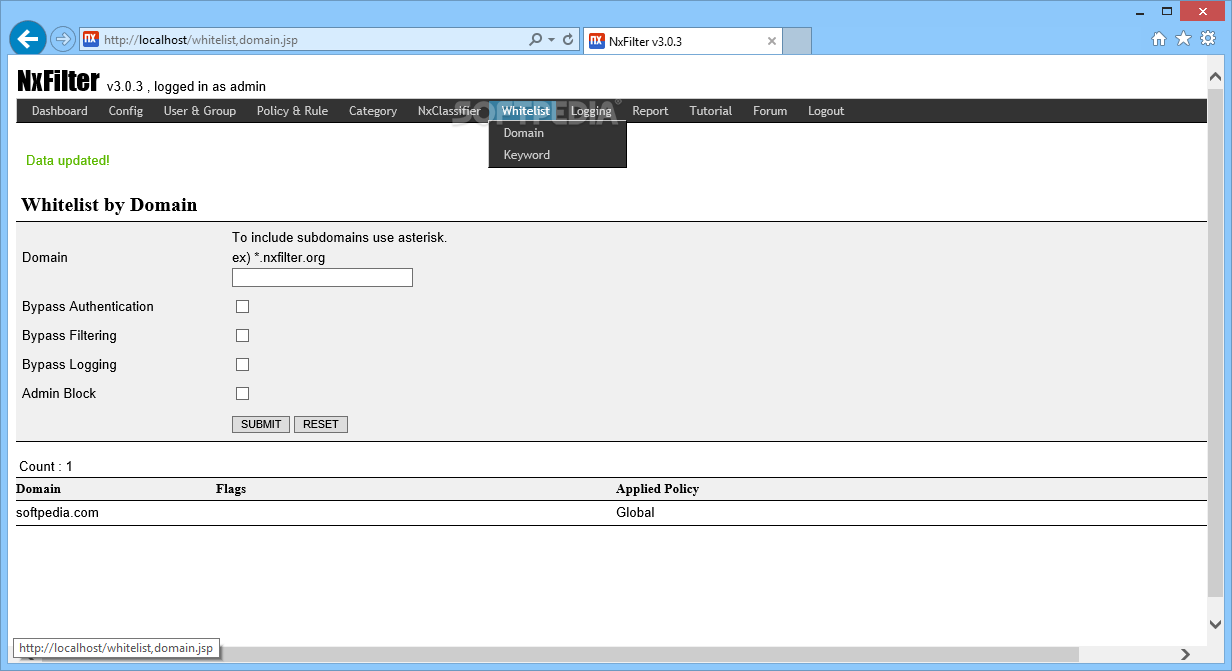Click the vertical scrollbar down arrow
The image size is (1232, 671).
[1216, 623]
